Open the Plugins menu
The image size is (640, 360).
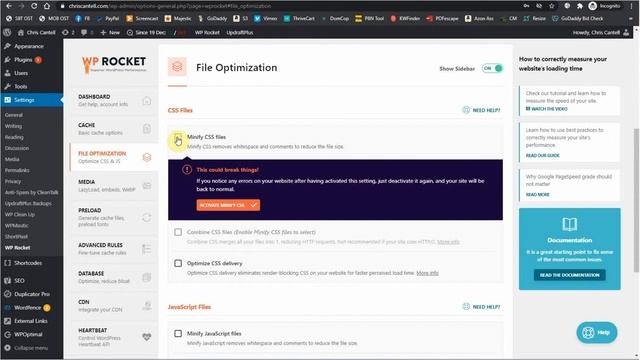pos(23,60)
